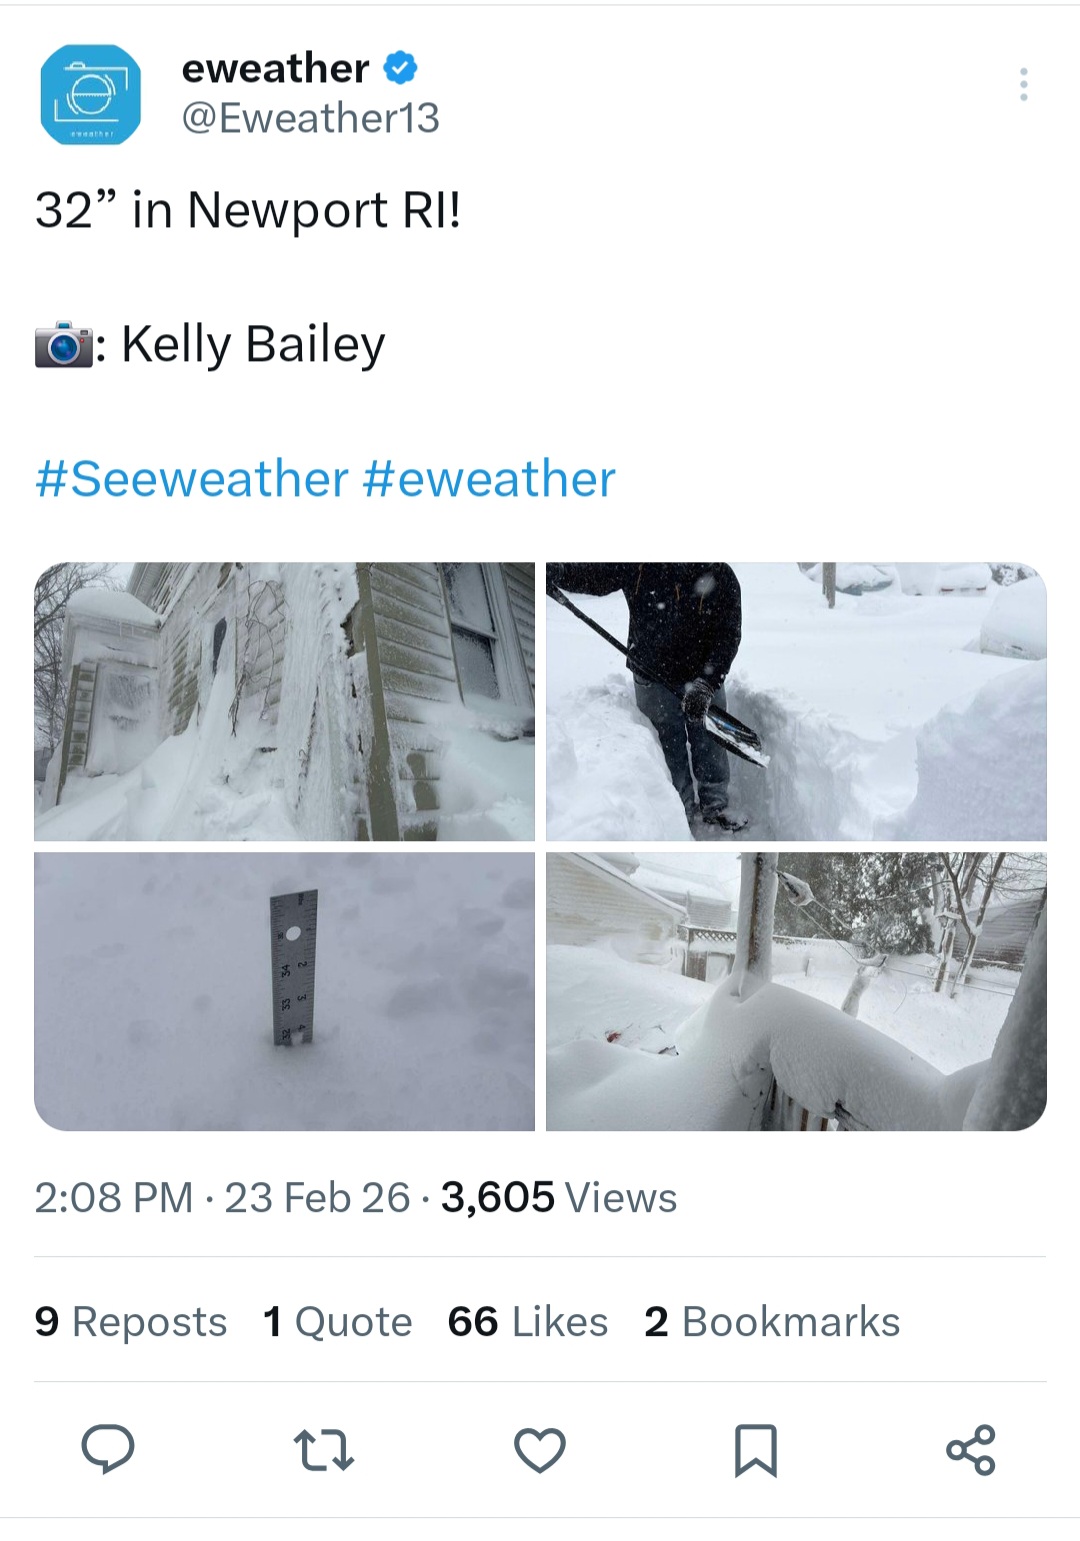Screen dimensions: 1080x1541
Task: Bookmark this tweet
Action: 755,1450
